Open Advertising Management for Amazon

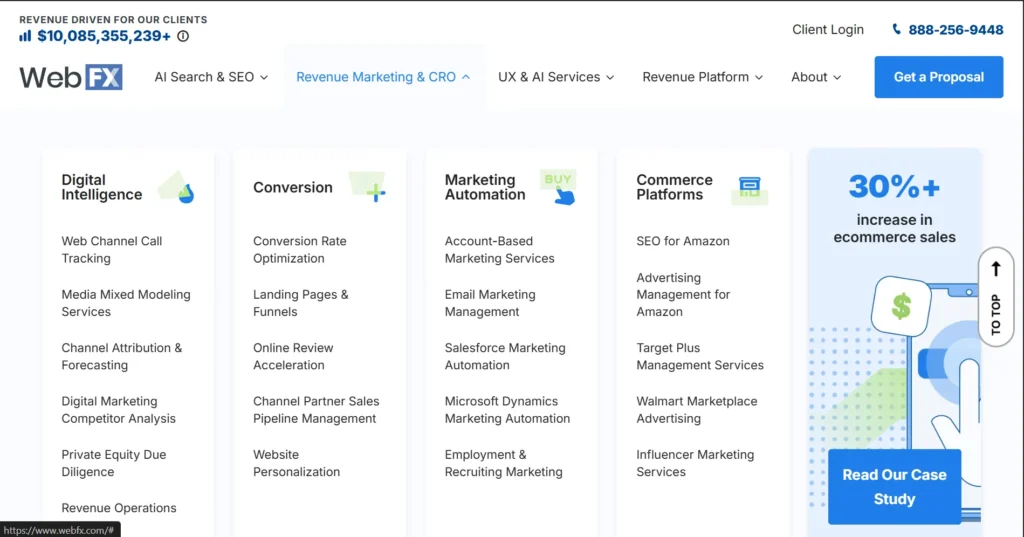pos(683,295)
